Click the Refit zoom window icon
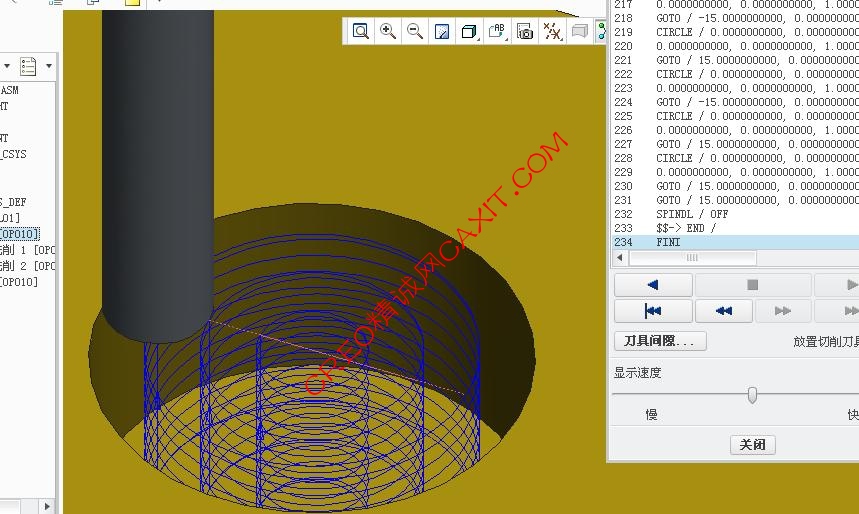The width and height of the screenshot is (859, 514). (360, 31)
